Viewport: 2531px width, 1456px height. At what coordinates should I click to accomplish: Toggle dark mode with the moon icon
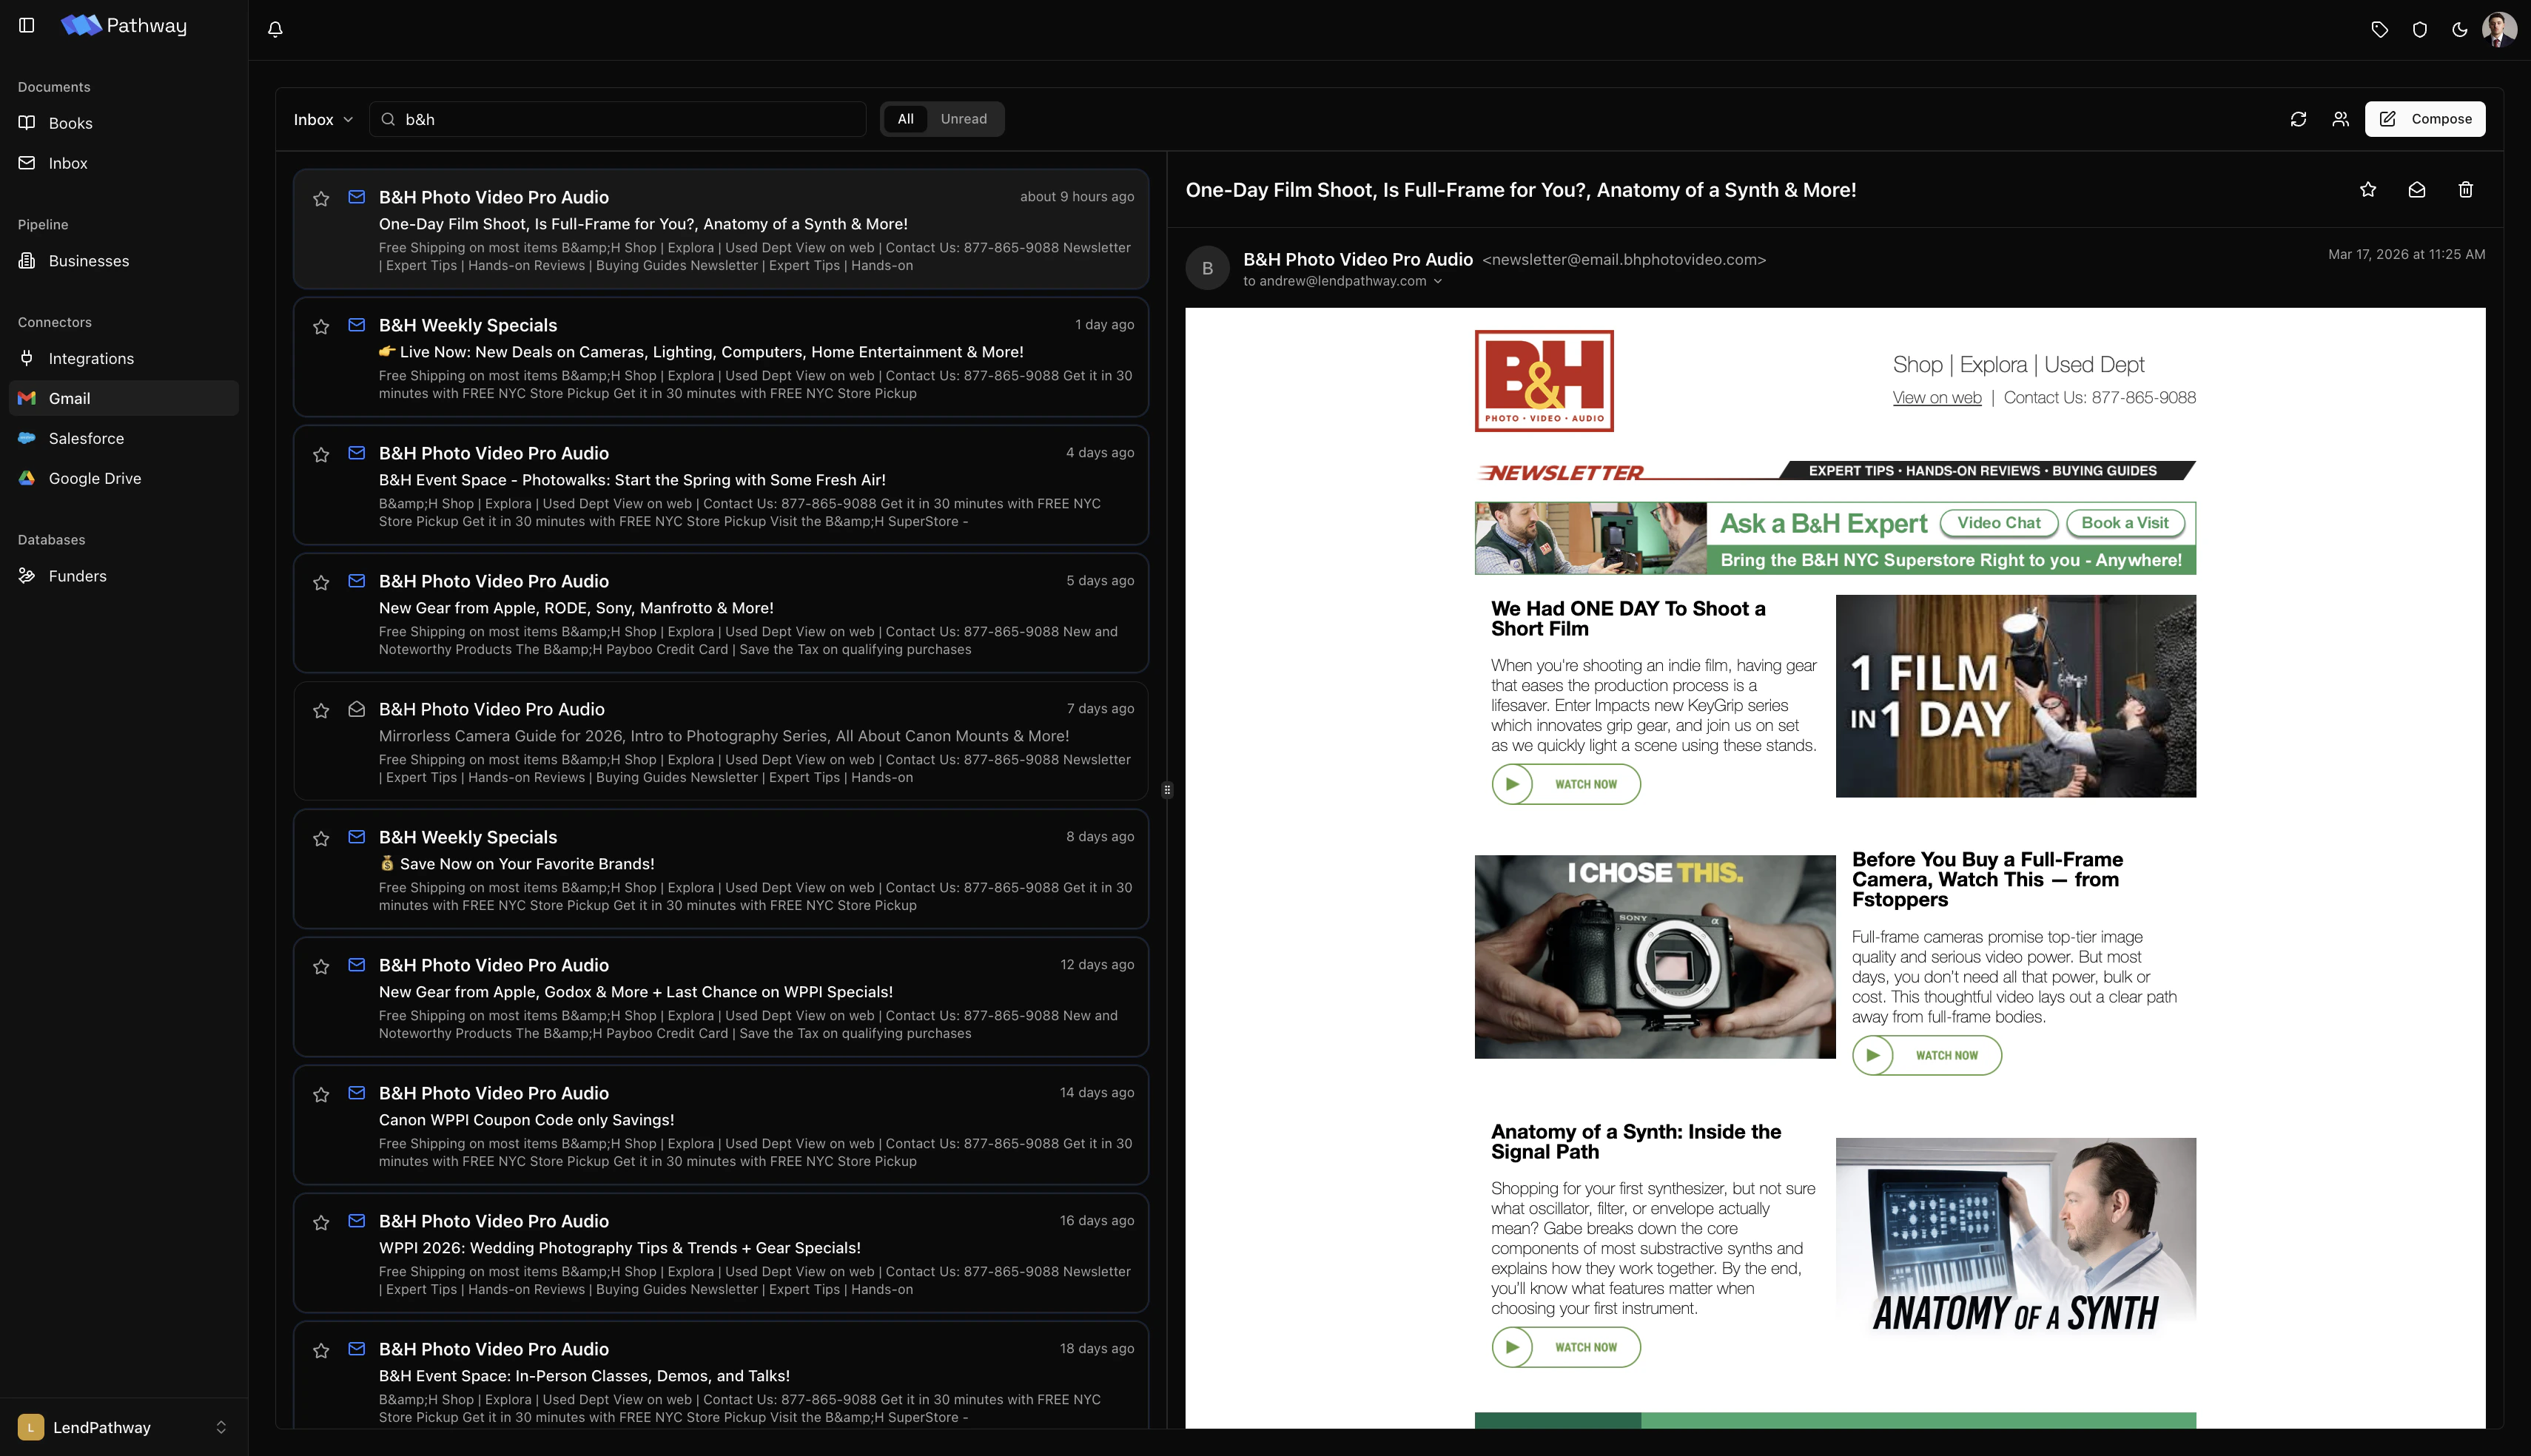[2459, 29]
